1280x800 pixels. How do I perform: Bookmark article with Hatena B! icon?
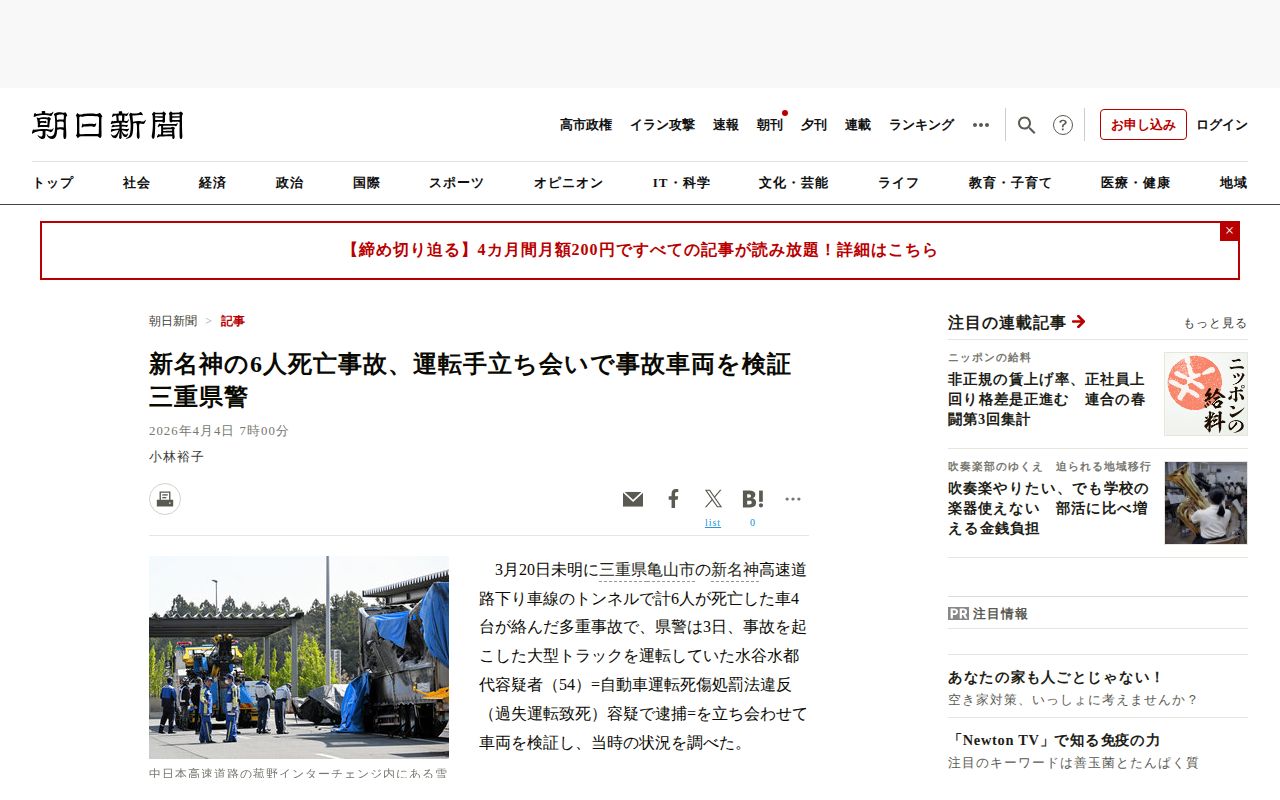click(x=753, y=499)
